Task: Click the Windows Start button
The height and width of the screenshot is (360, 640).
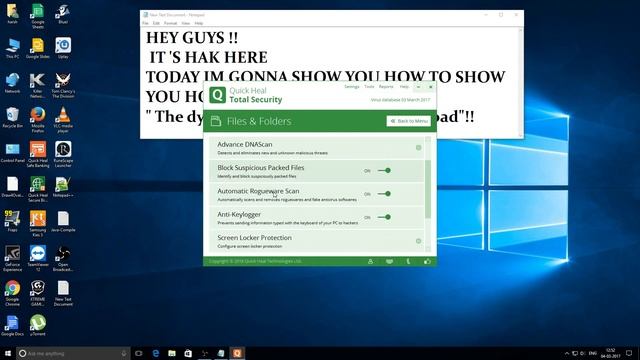Action: [8, 353]
